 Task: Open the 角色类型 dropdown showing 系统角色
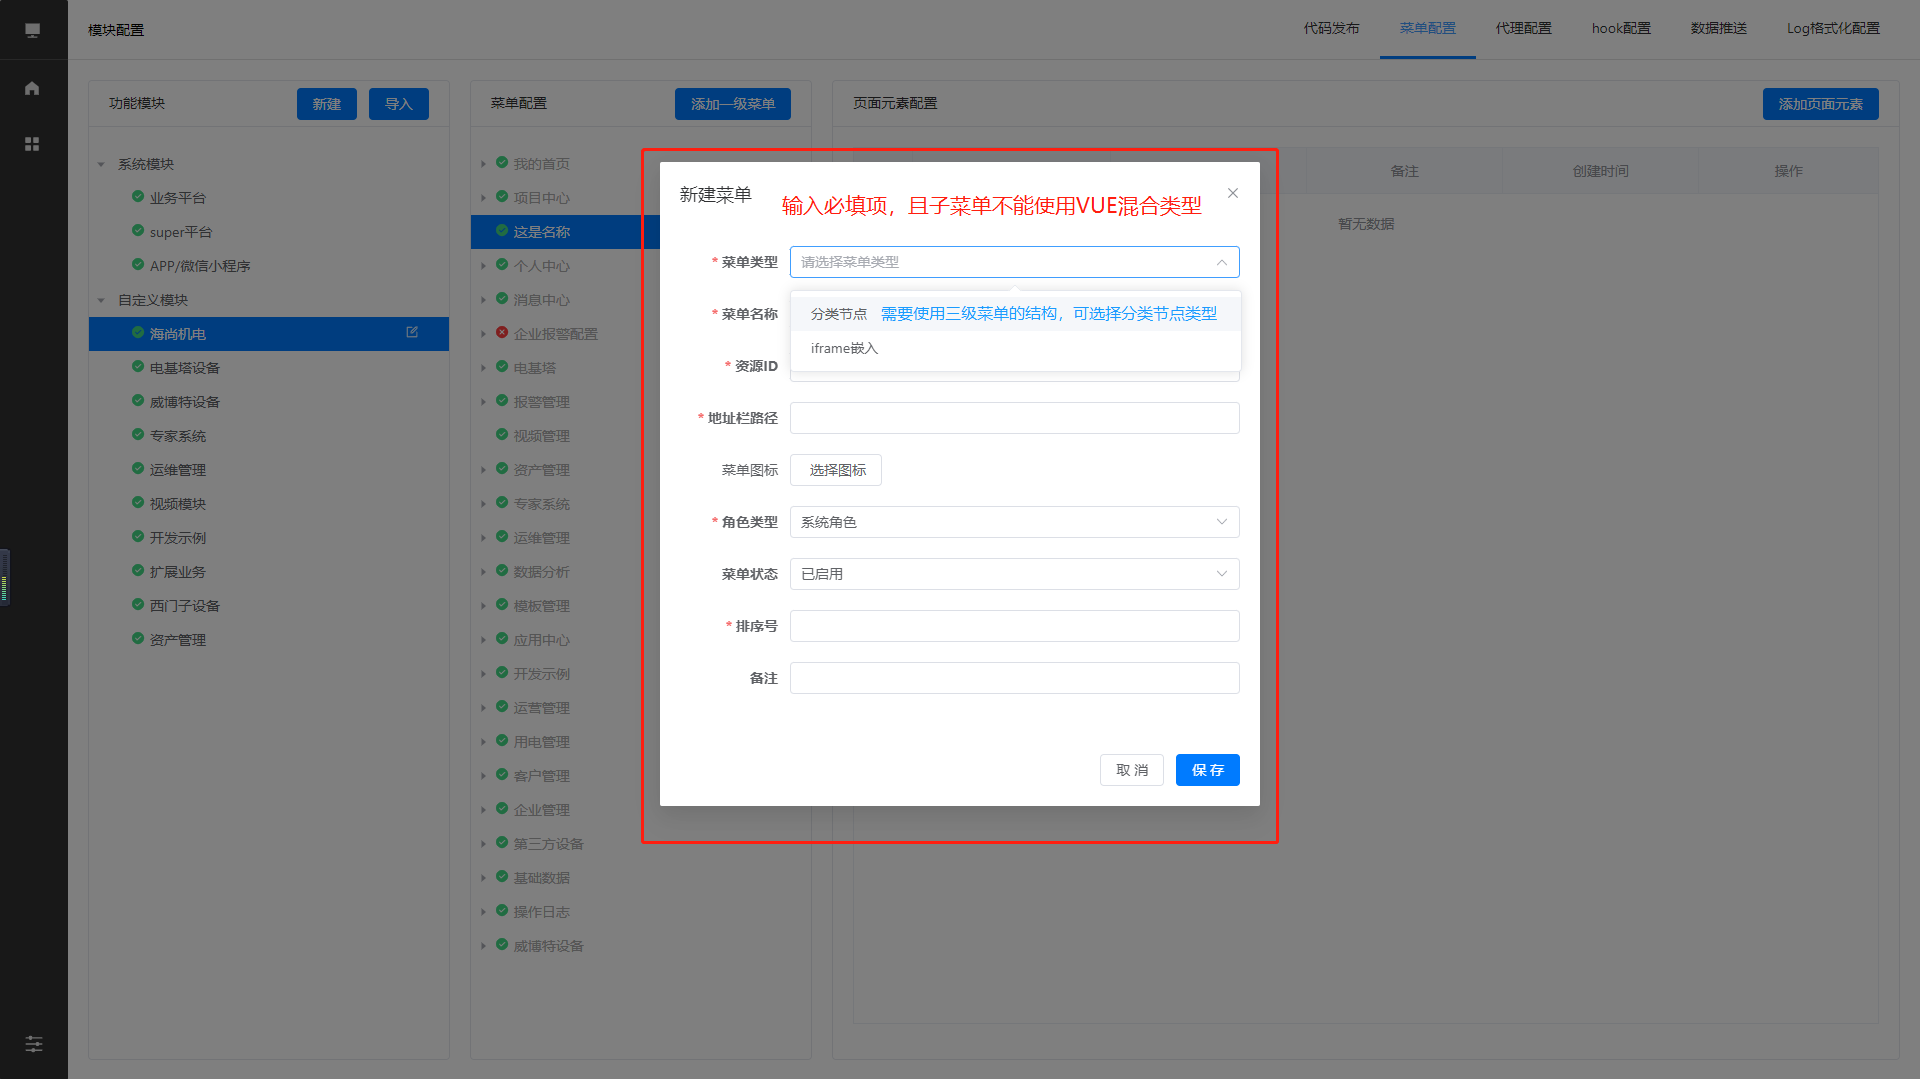[1014, 522]
